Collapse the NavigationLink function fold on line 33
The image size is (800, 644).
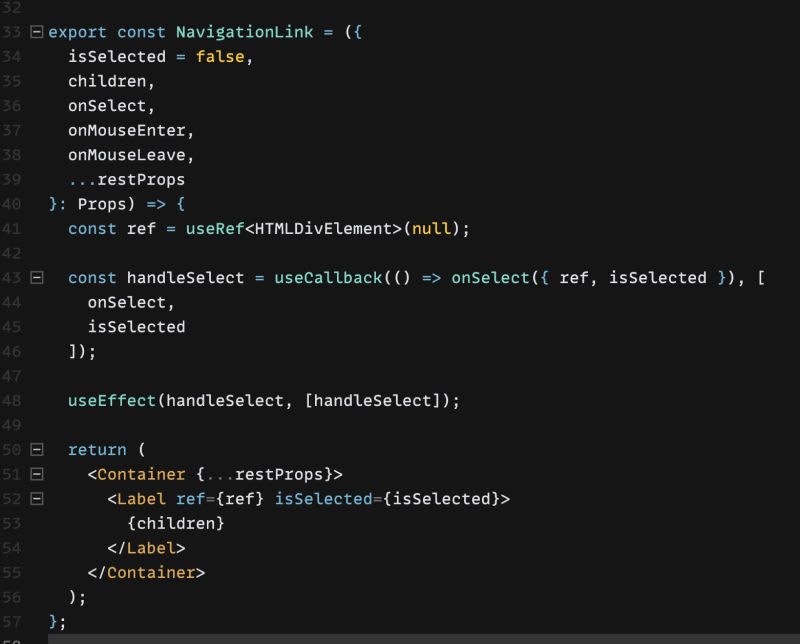click(x=37, y=32)
